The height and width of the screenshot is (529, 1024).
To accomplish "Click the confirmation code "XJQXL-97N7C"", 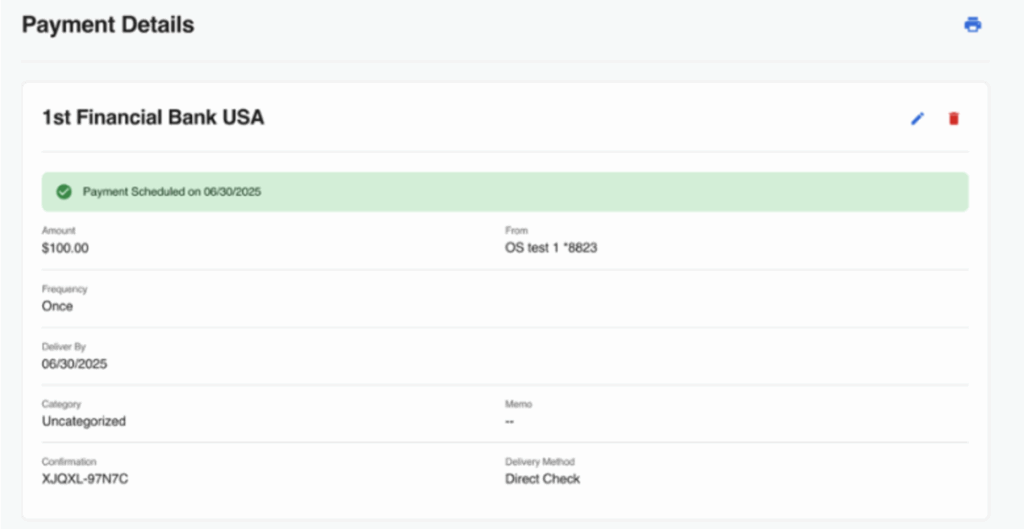I will [85, 479].
